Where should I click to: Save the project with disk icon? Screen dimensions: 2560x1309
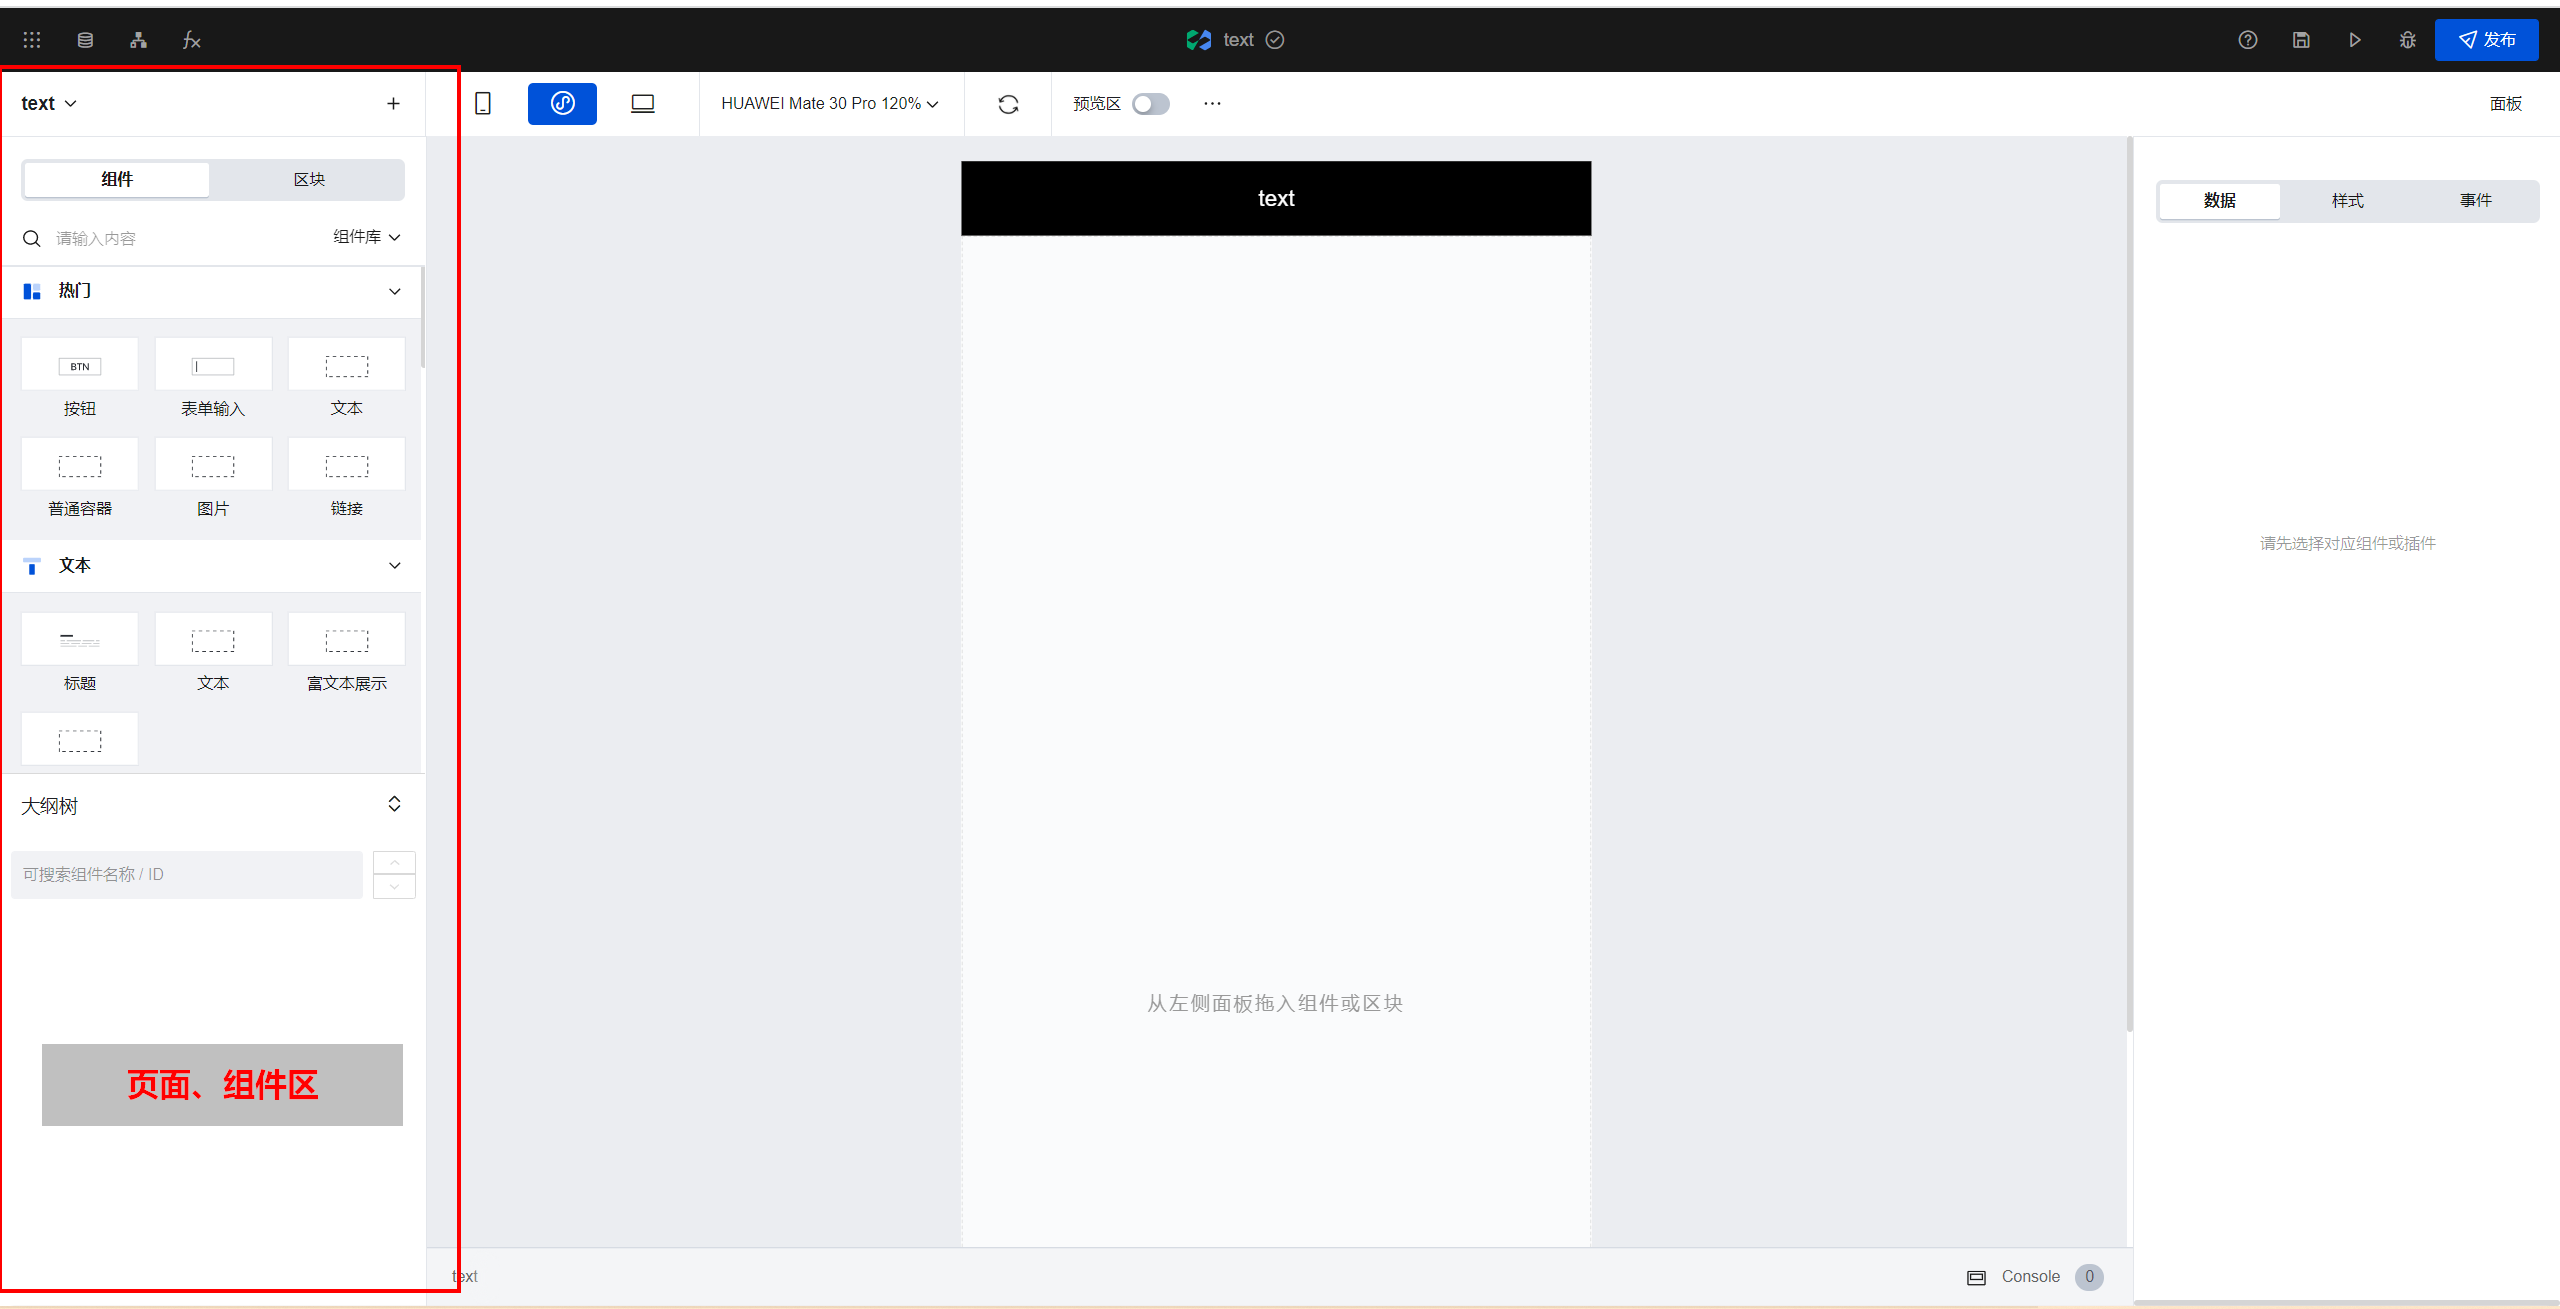(2301, 40)
